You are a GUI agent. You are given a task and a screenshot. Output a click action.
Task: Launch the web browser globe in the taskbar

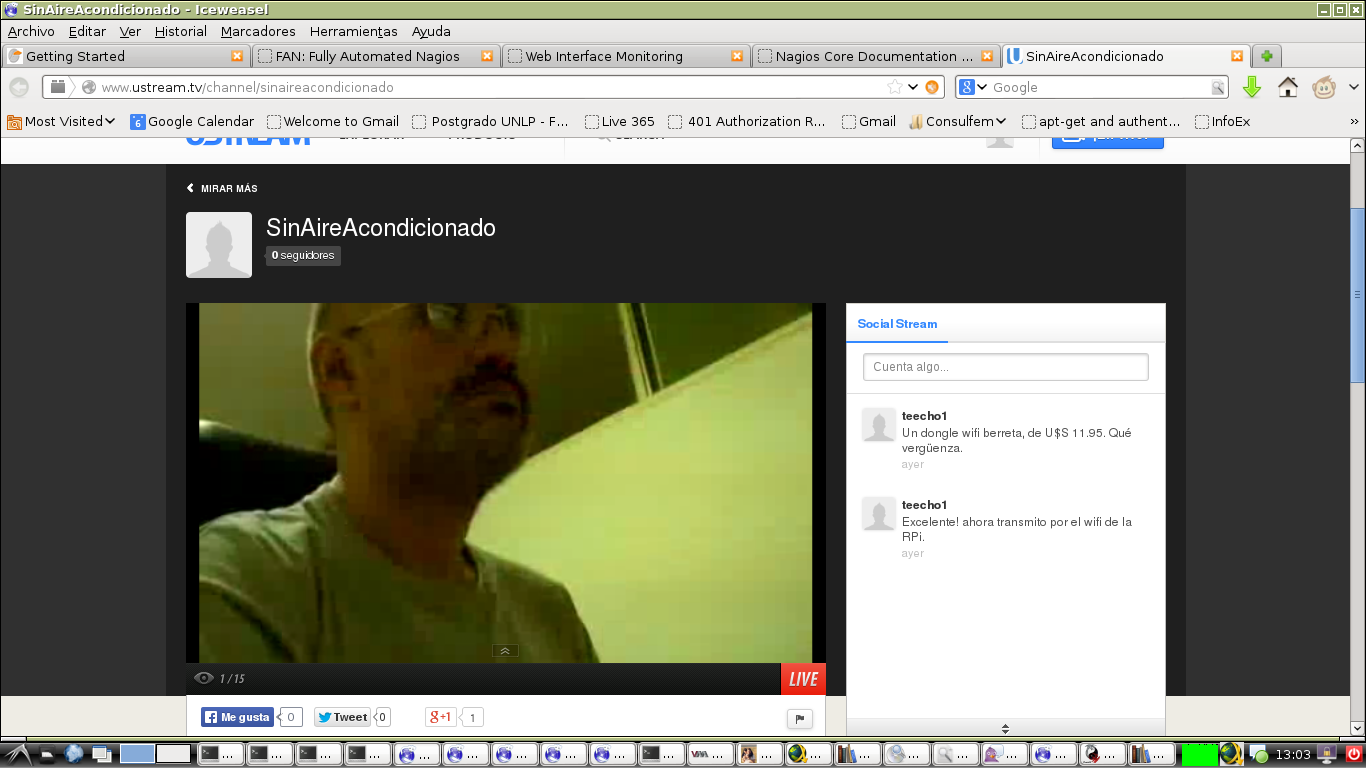coord(74,754)
